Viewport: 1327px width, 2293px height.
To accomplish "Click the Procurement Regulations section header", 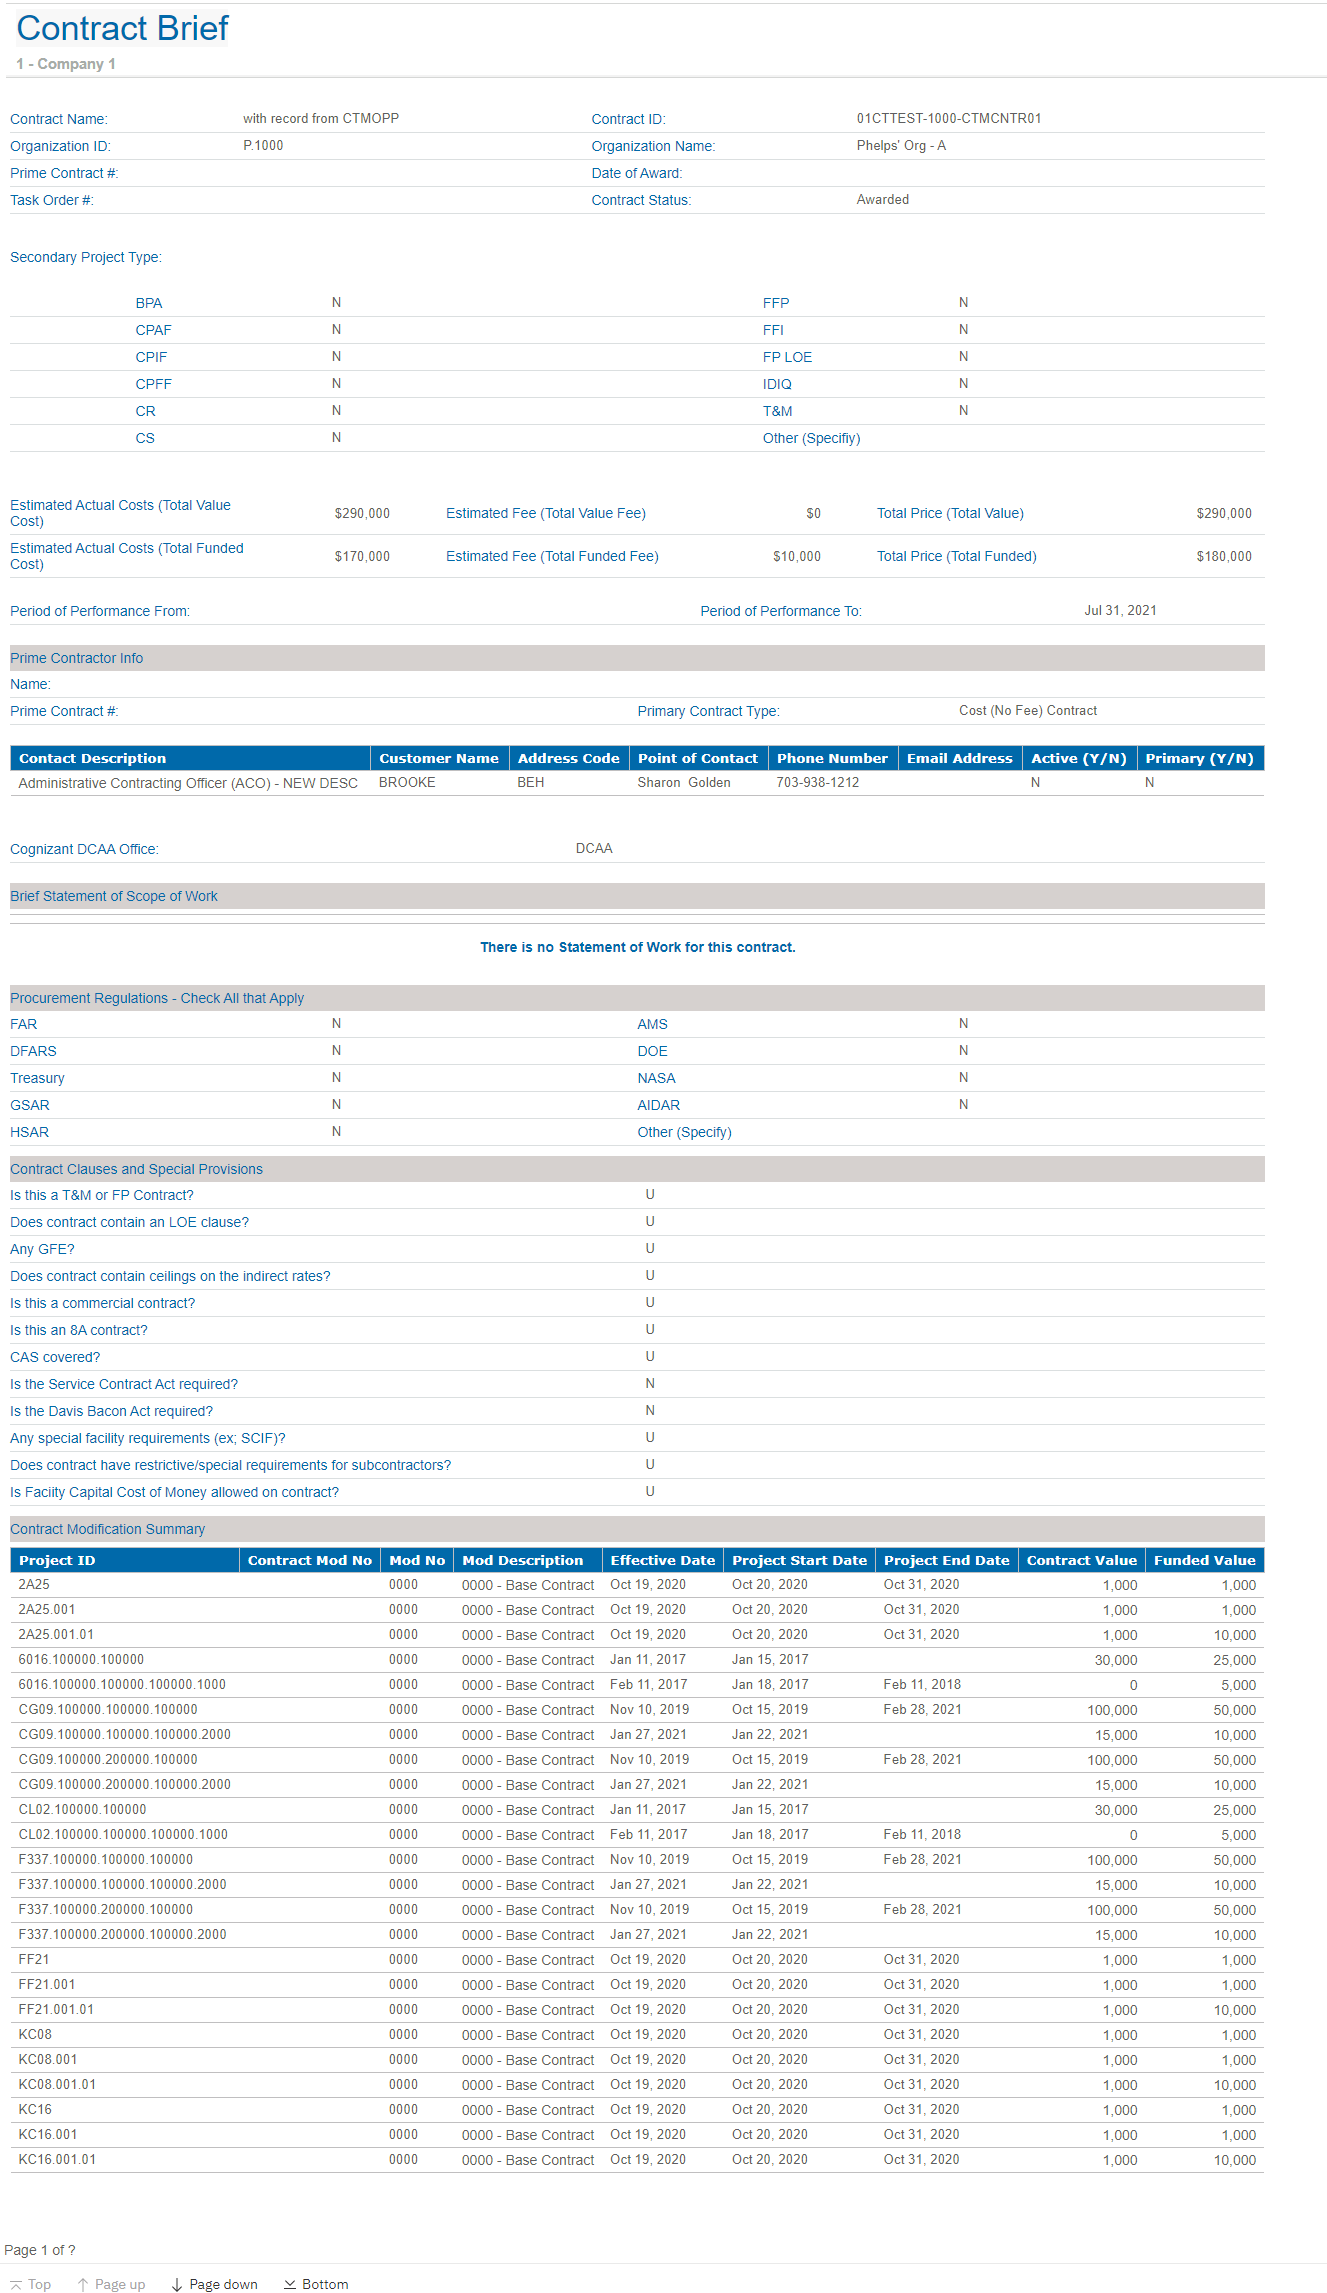I will tap(157, 998).
